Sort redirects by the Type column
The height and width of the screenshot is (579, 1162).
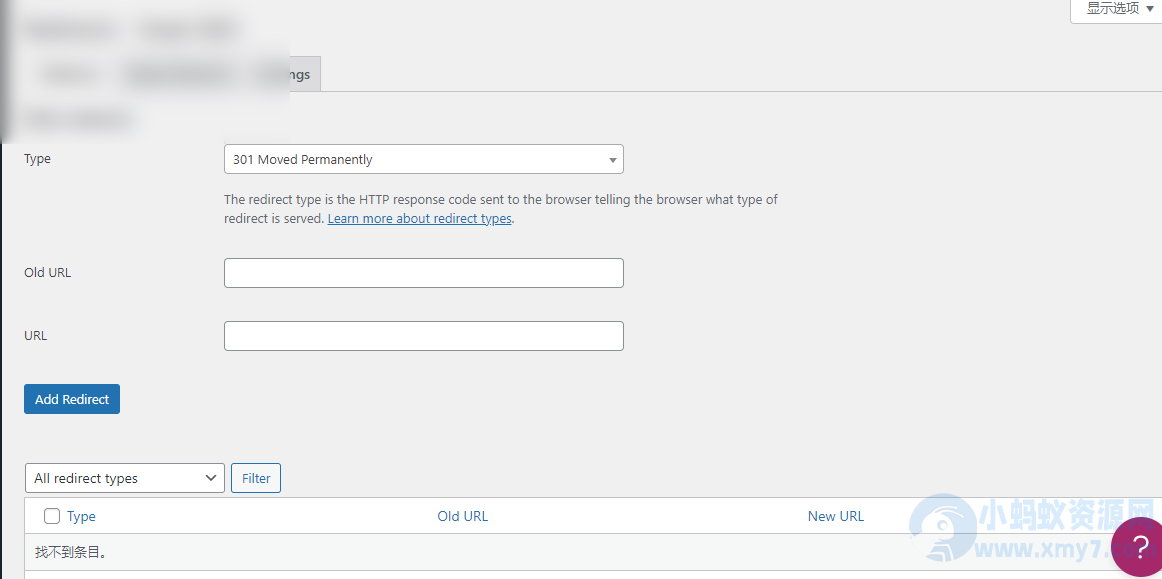coord(81,516)
